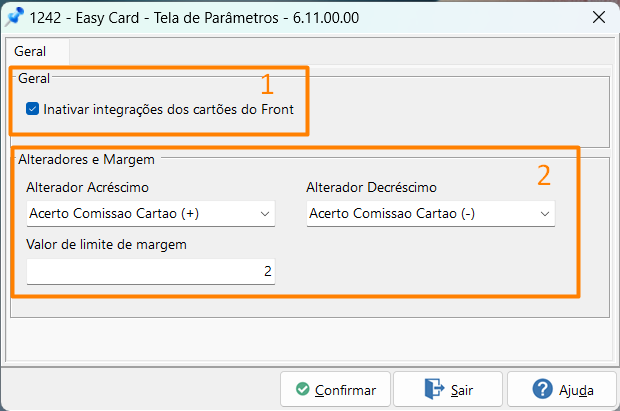The height and width of the screenshot is (411, 620).
Task: Click the green checkmark icon on Confirmar
Action: (x=301, y=390)
